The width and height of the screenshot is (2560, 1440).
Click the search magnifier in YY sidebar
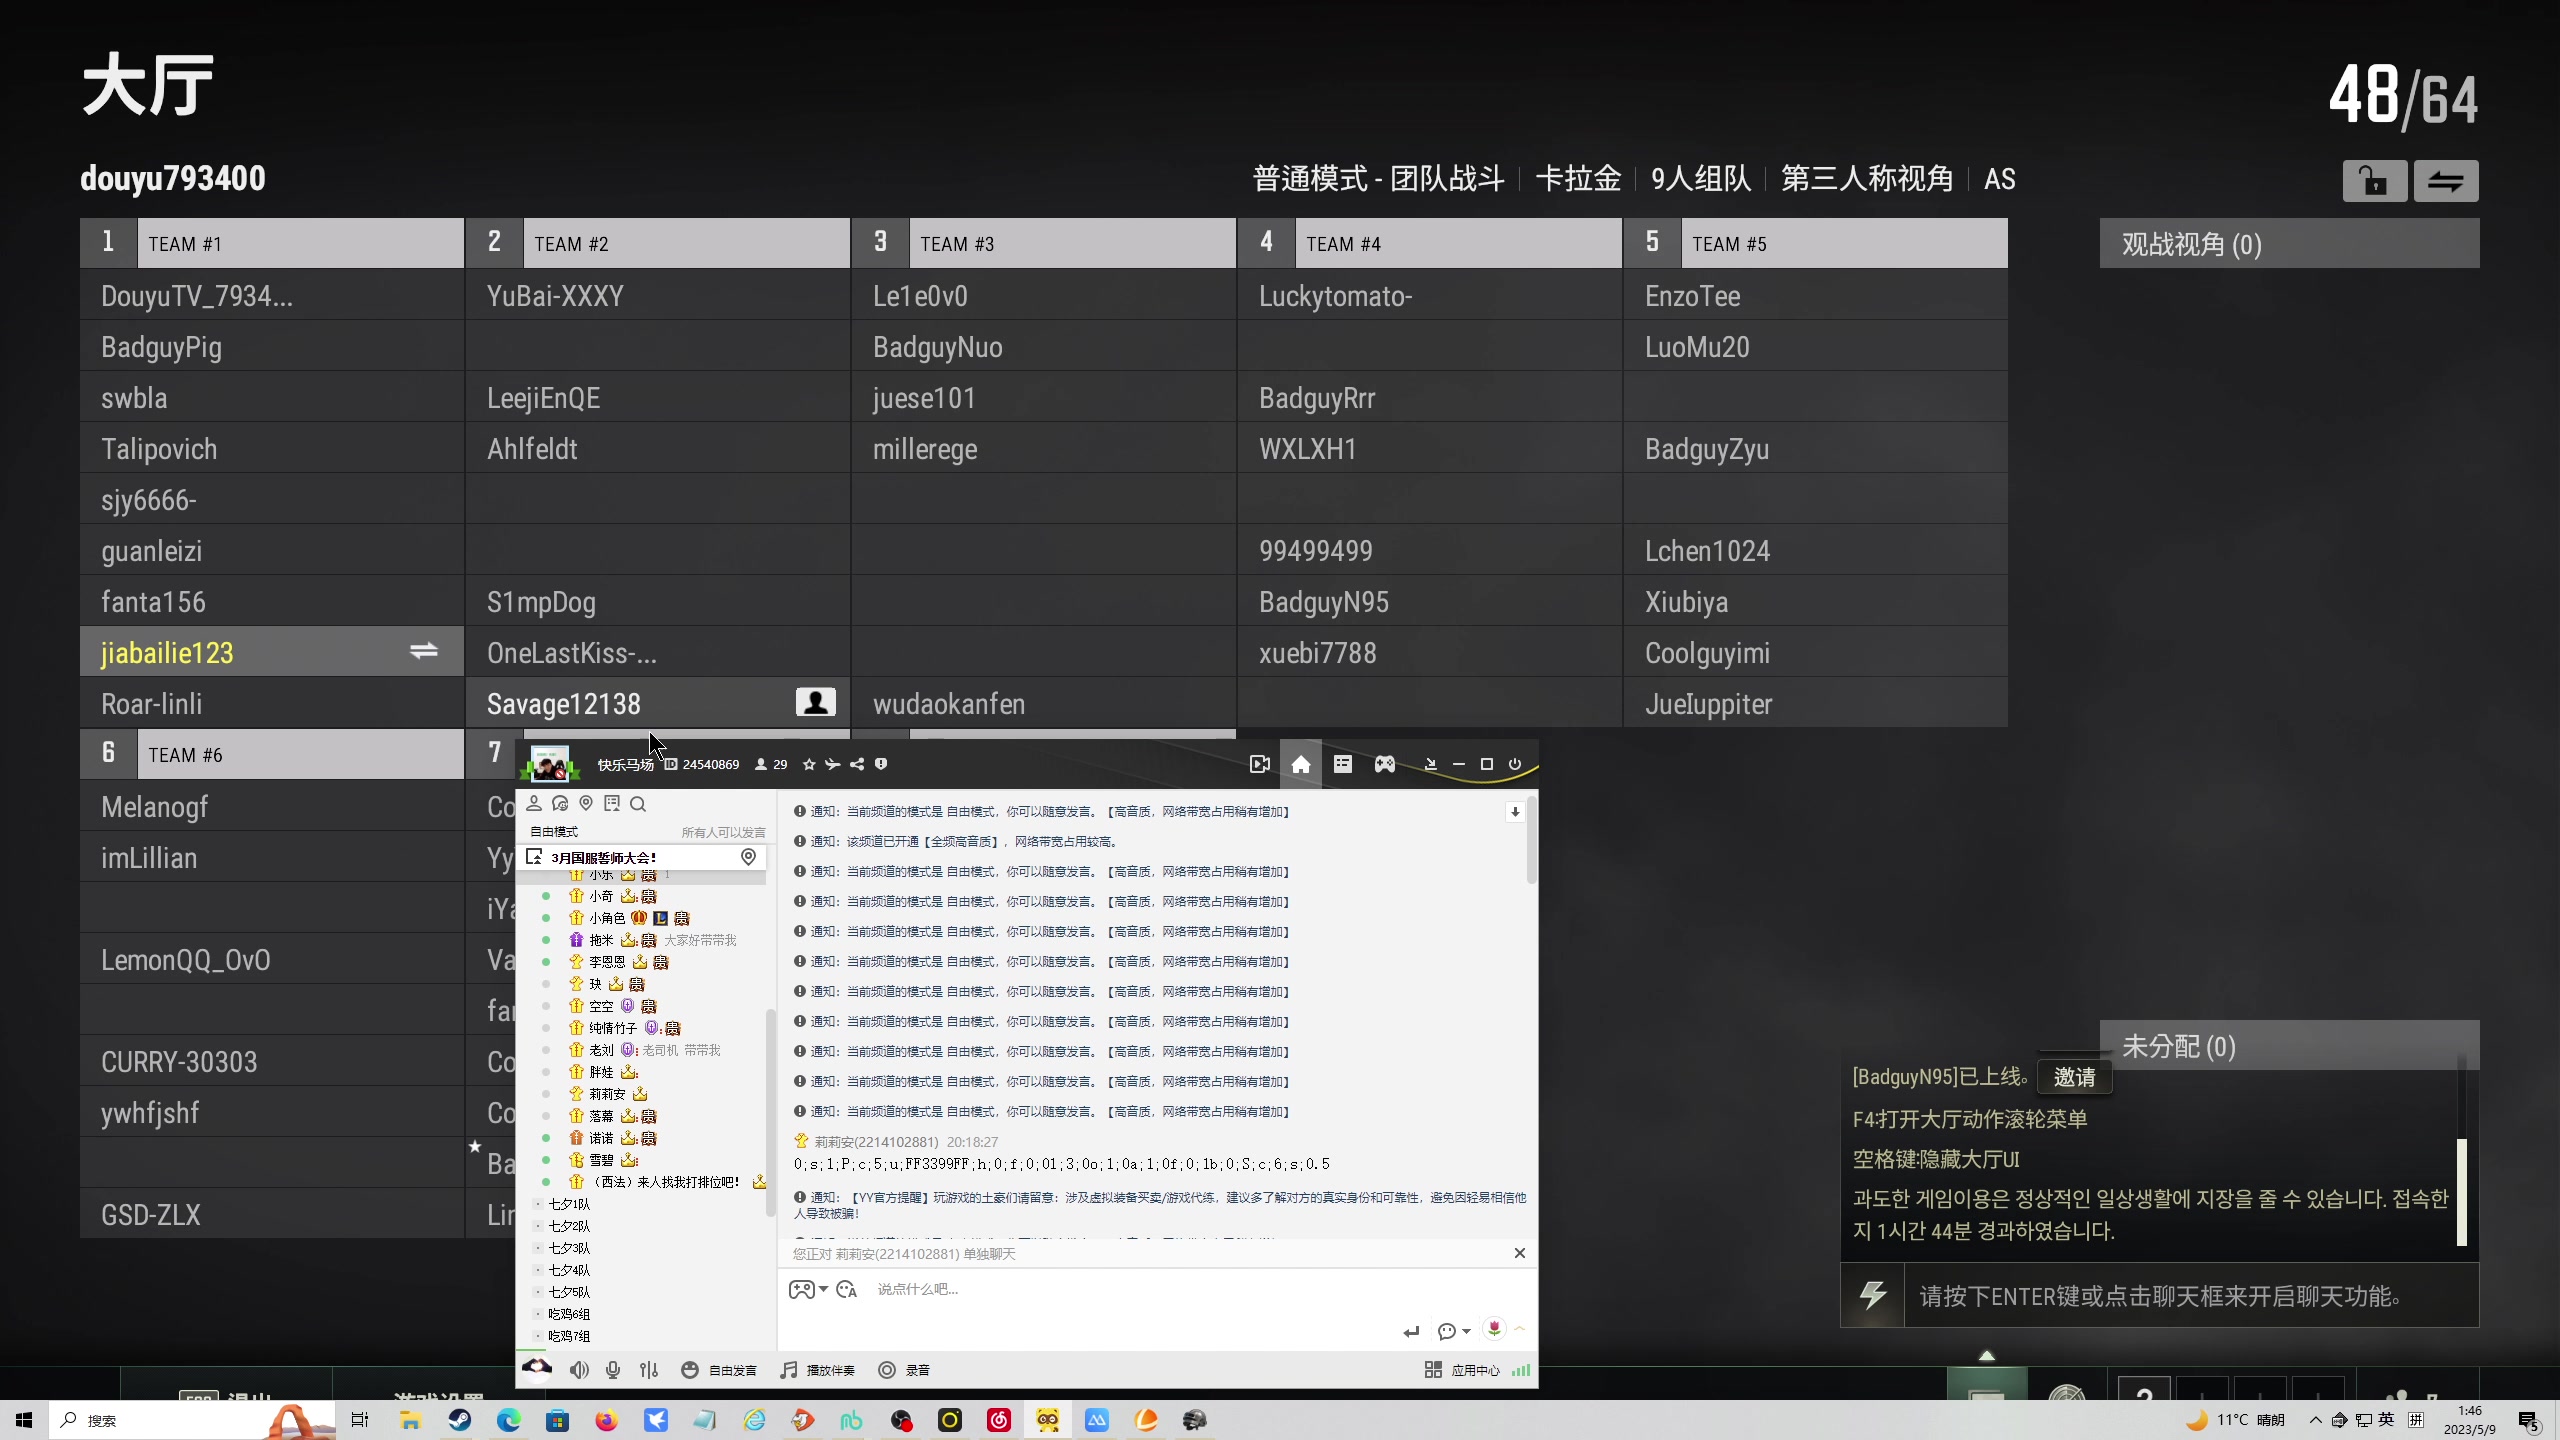point(638,803)
